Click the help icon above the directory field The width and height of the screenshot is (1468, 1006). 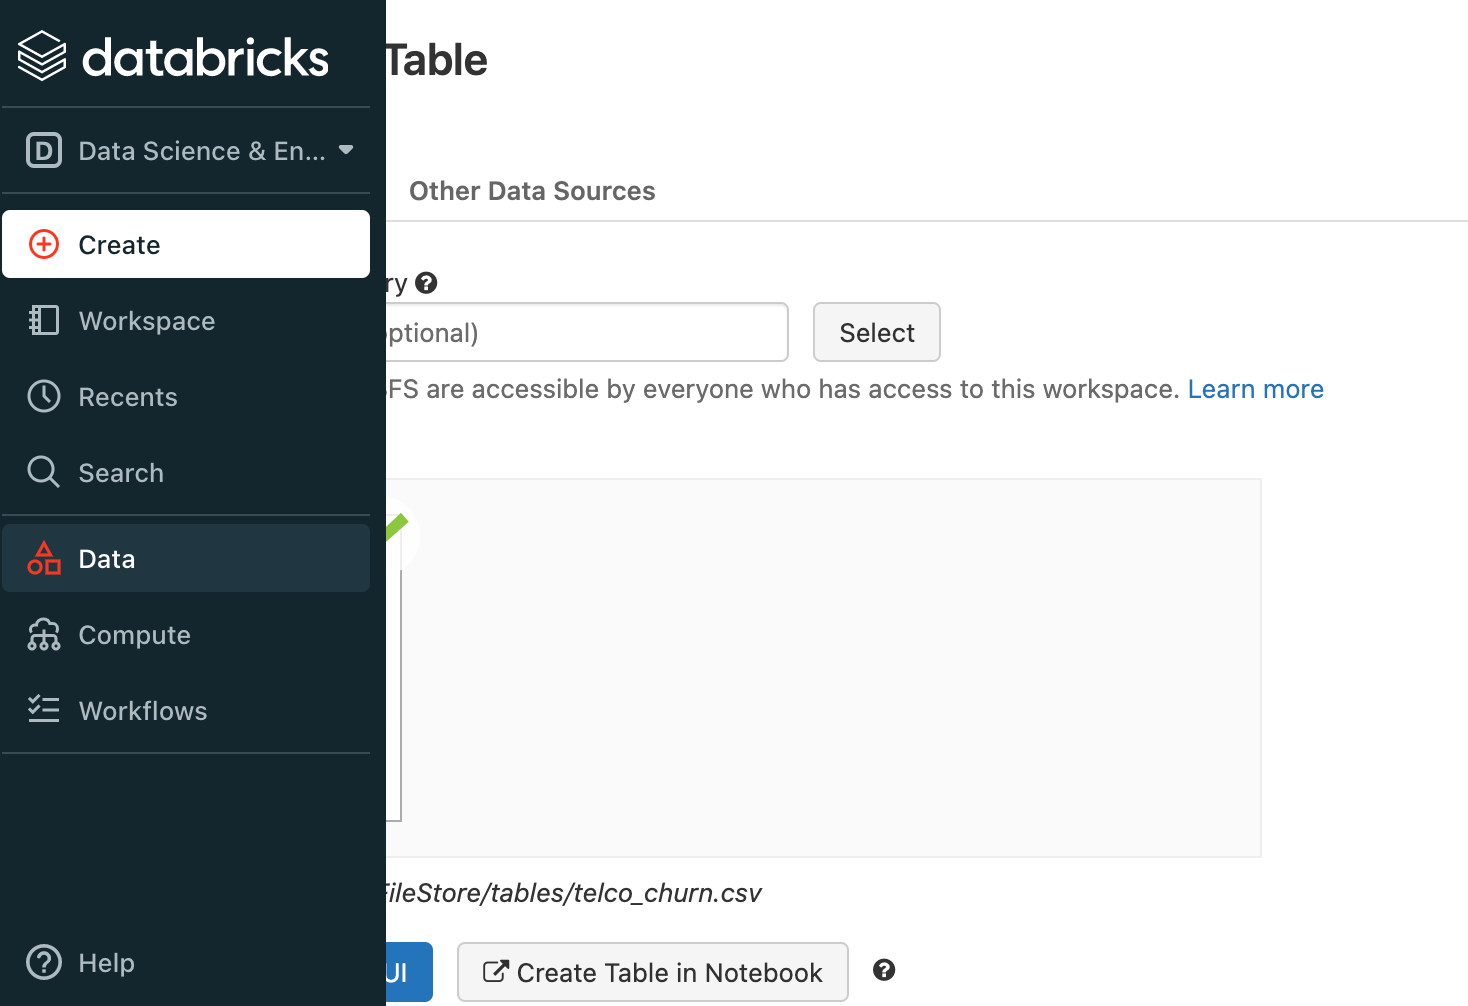[x=426, y=283]
